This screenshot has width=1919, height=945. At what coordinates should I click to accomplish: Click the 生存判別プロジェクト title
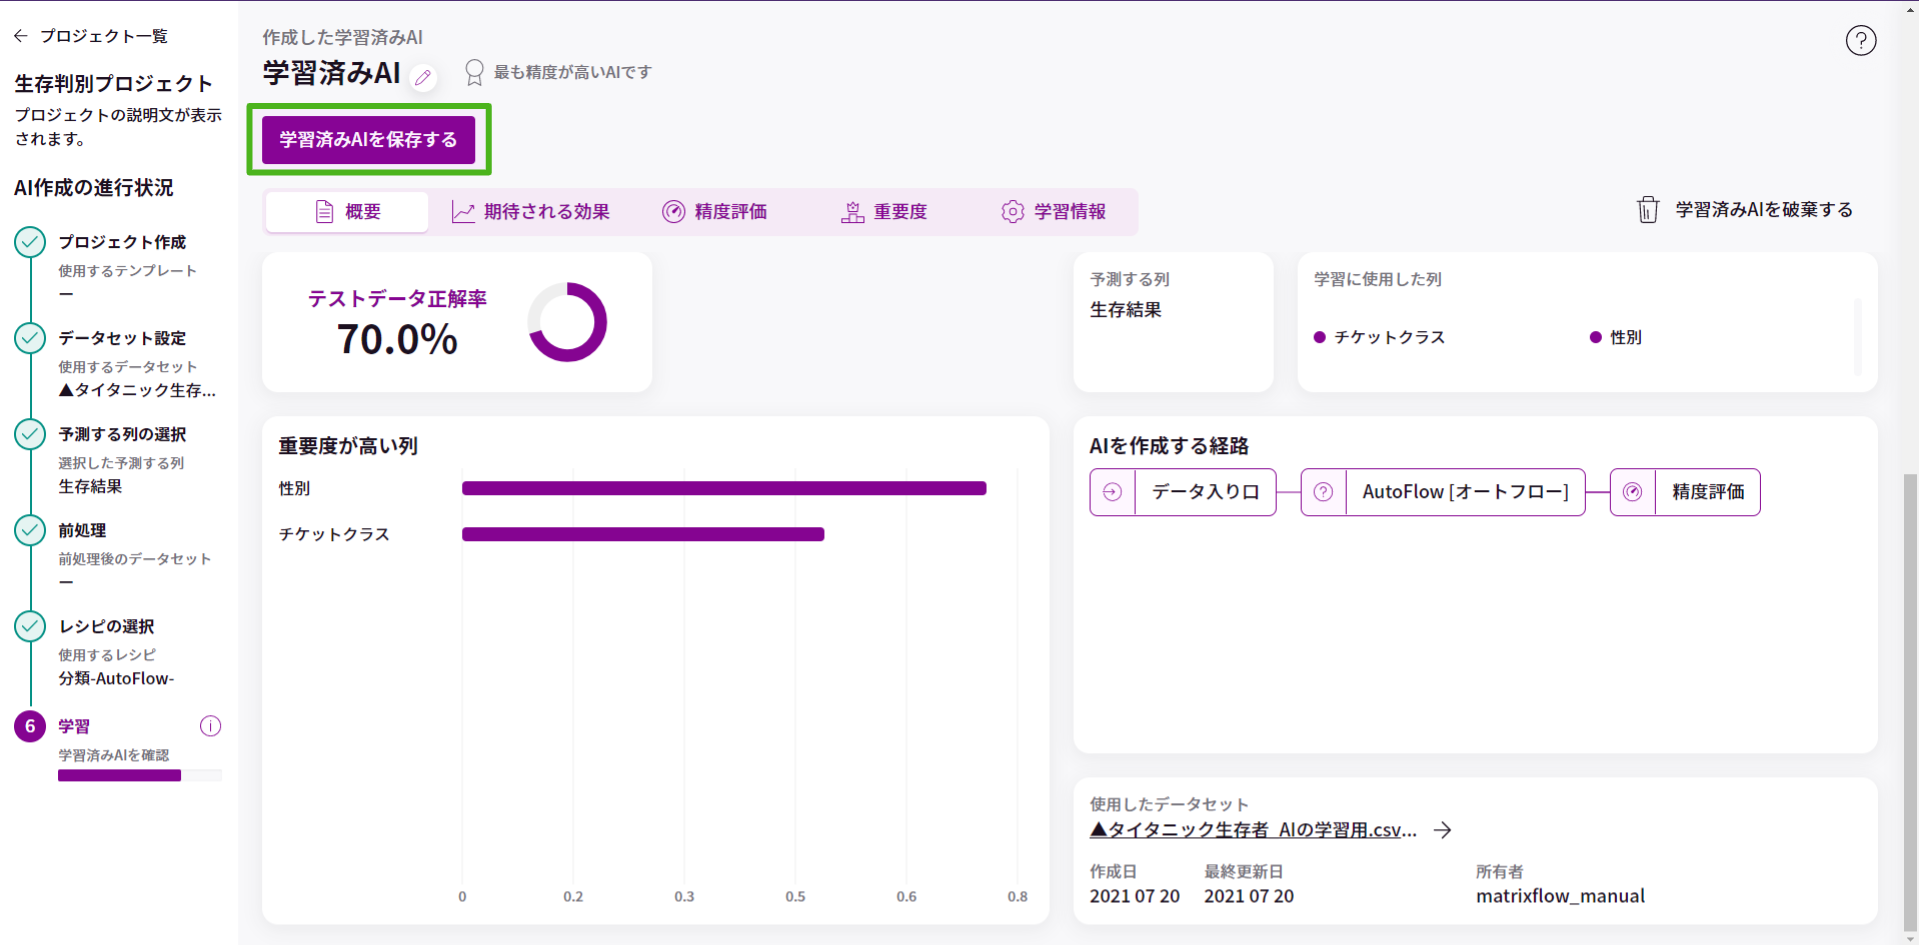[114, 83]
